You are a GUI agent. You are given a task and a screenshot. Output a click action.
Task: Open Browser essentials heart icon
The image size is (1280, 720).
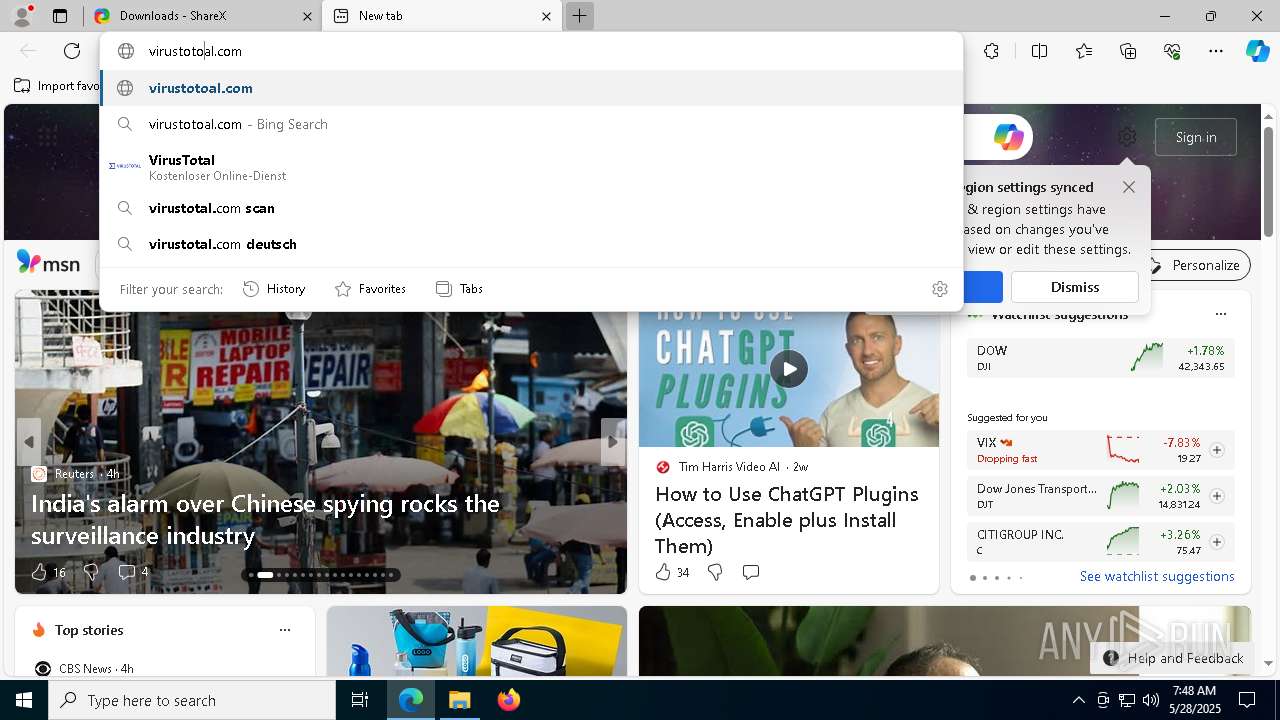tap(1172, 51)
